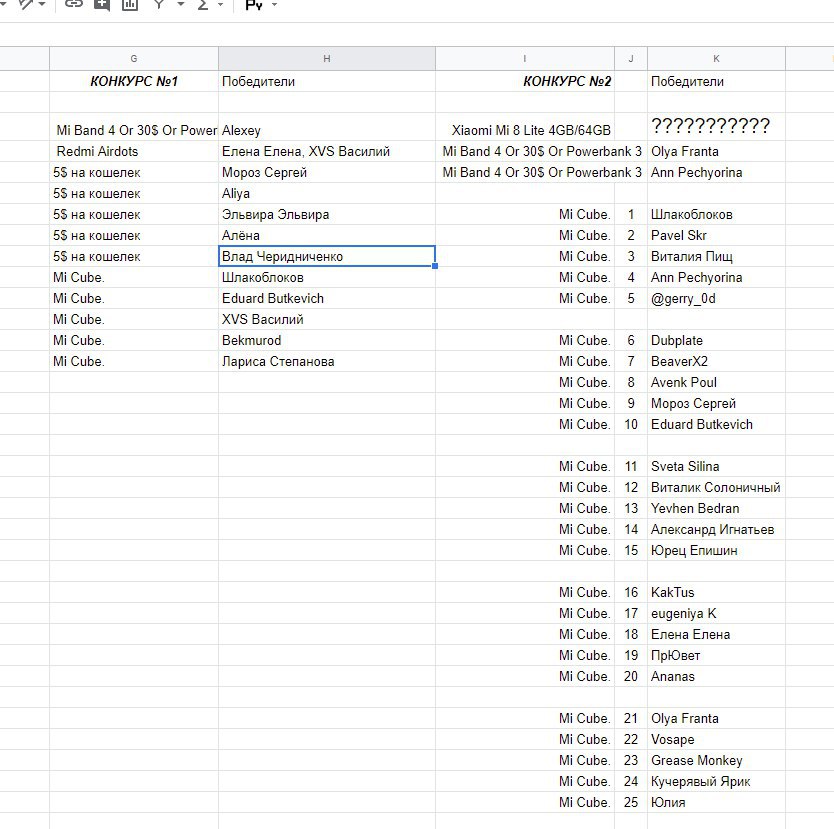
Task: Select the column G header
Action: pos(134,59)
